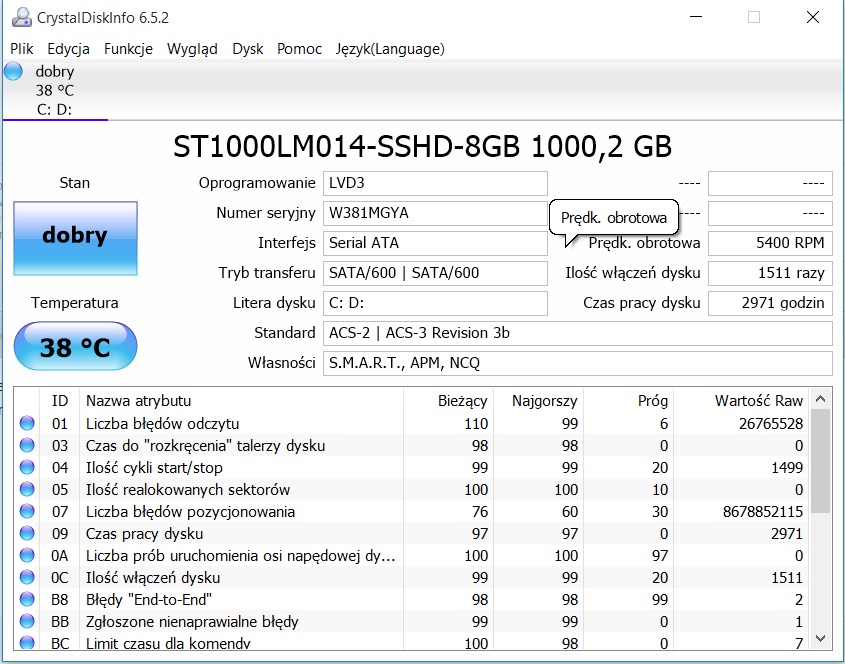The height and width of the screenshot is (664, 845).
Task: Click the serial number field W381MGYA
Action: pyautogui.click(x=435, y=213)
